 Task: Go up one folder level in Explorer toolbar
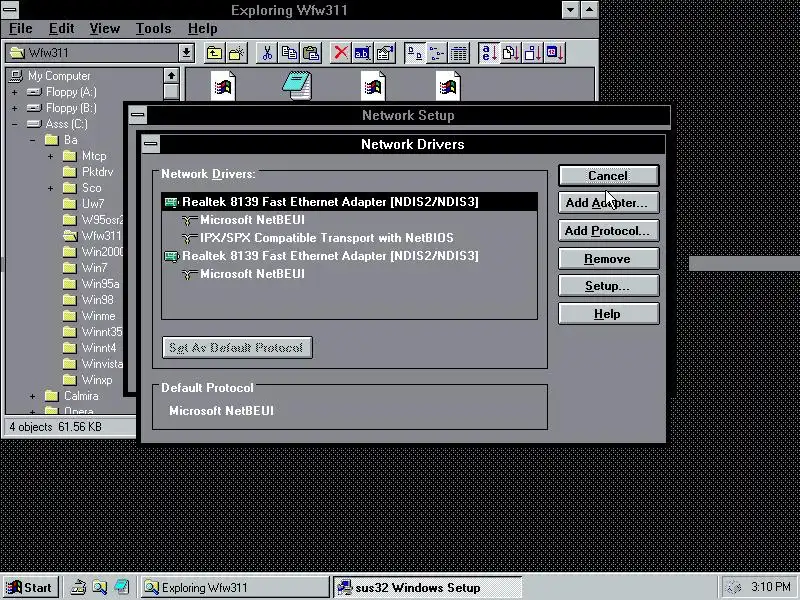[x=214, y=53]
